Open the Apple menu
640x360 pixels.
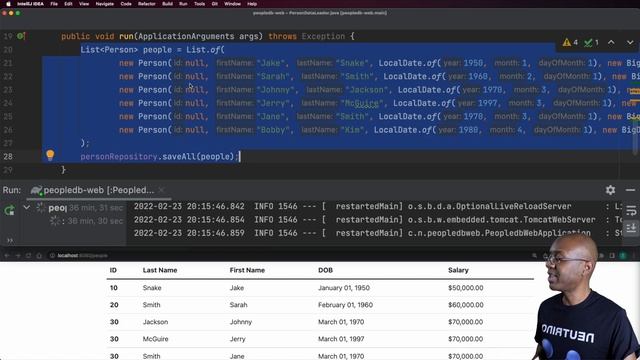pos(8,4)
